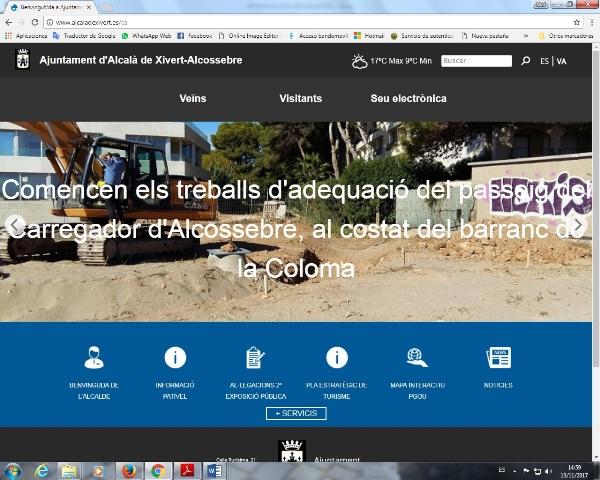
Task: Open Firefox from the Windows taskbar
Action: [x=128, y=470]
